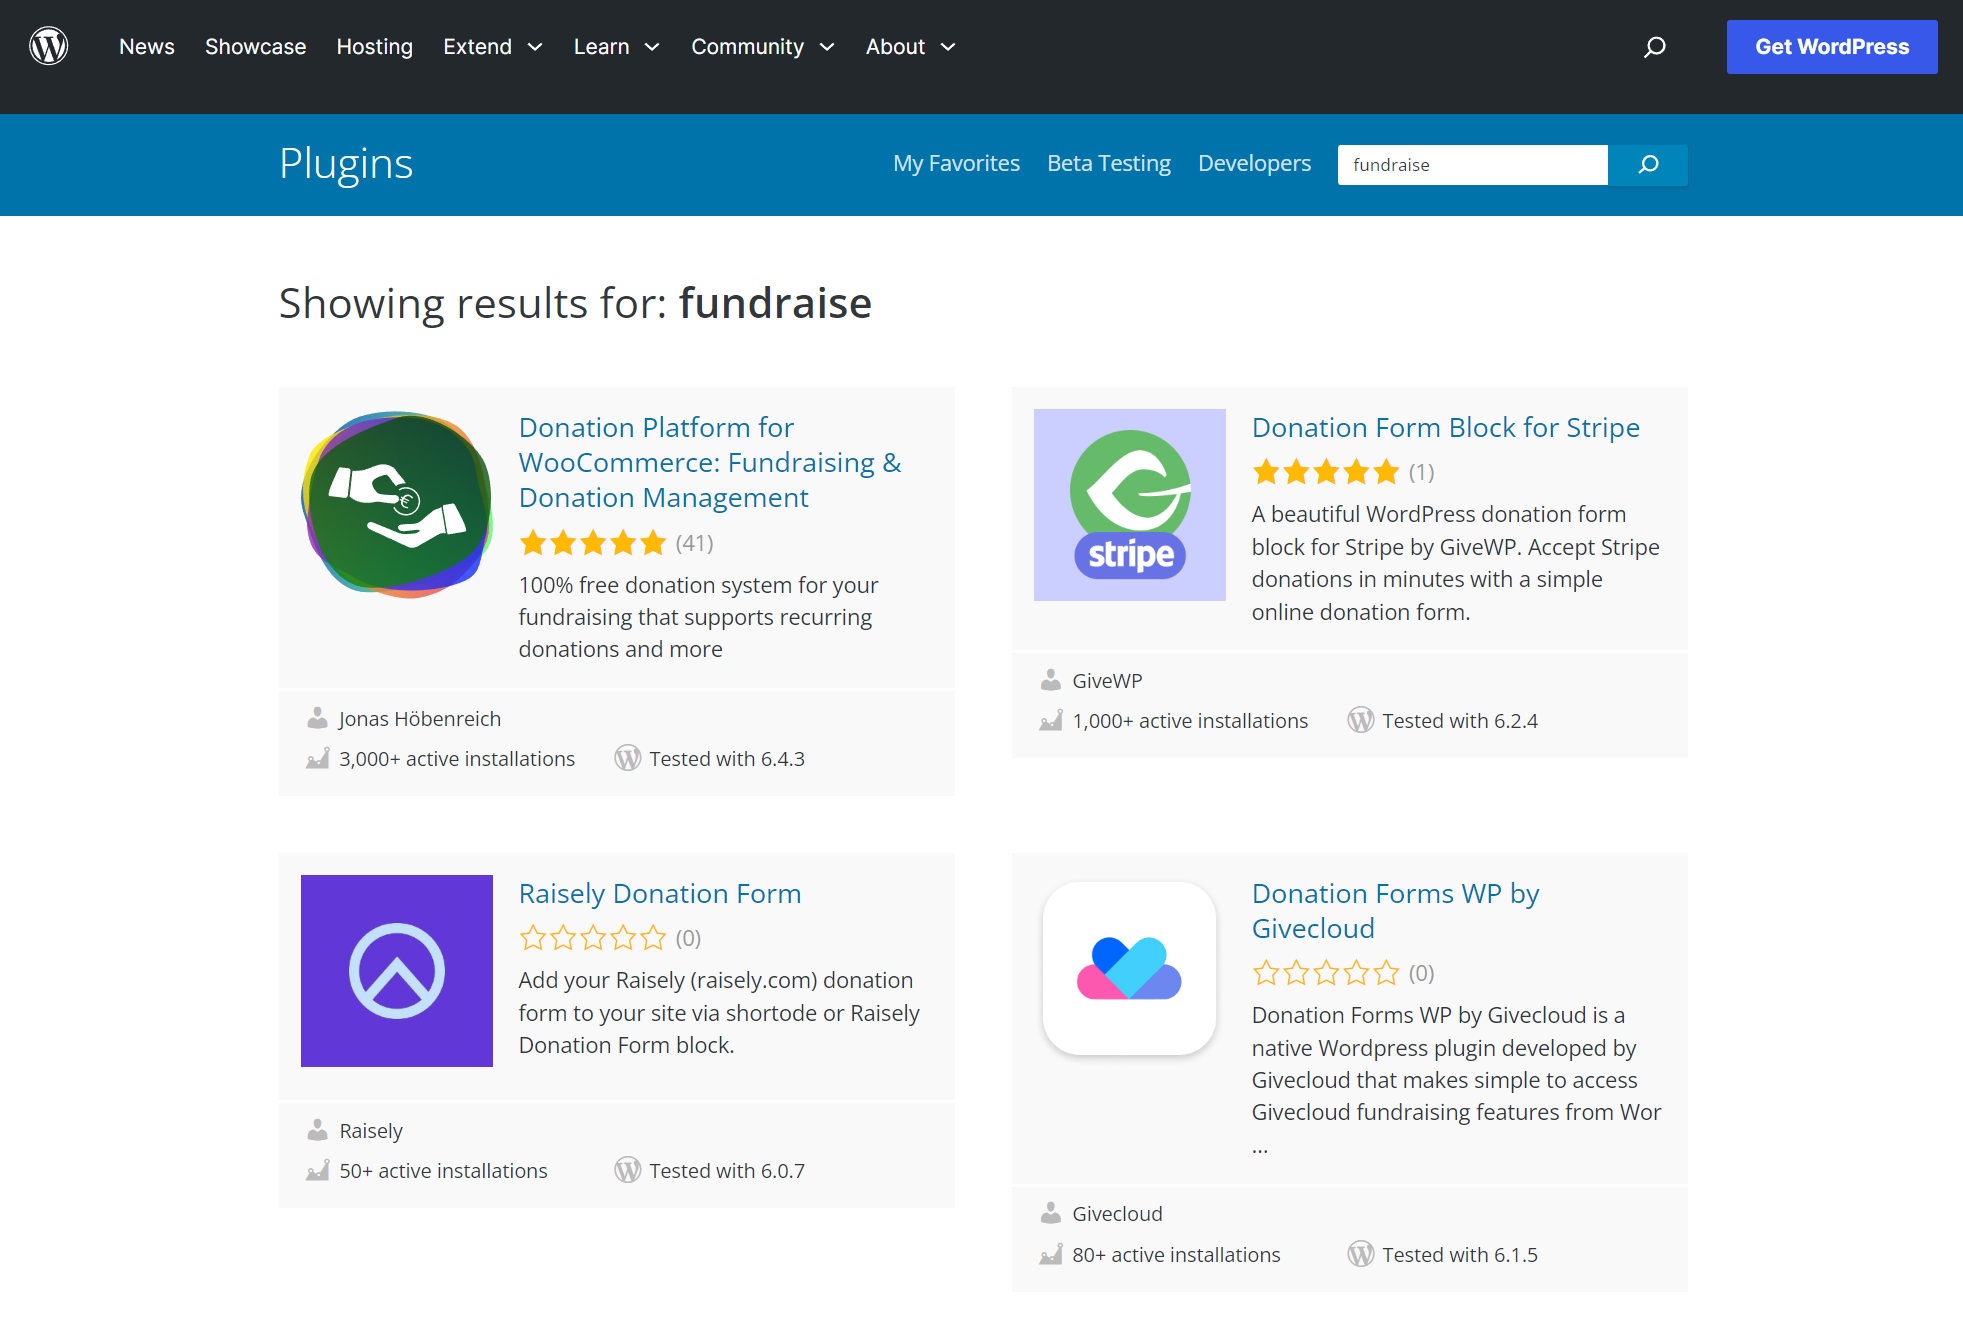
Task: Expand the Extend menu
Action: tap(493, 47)
